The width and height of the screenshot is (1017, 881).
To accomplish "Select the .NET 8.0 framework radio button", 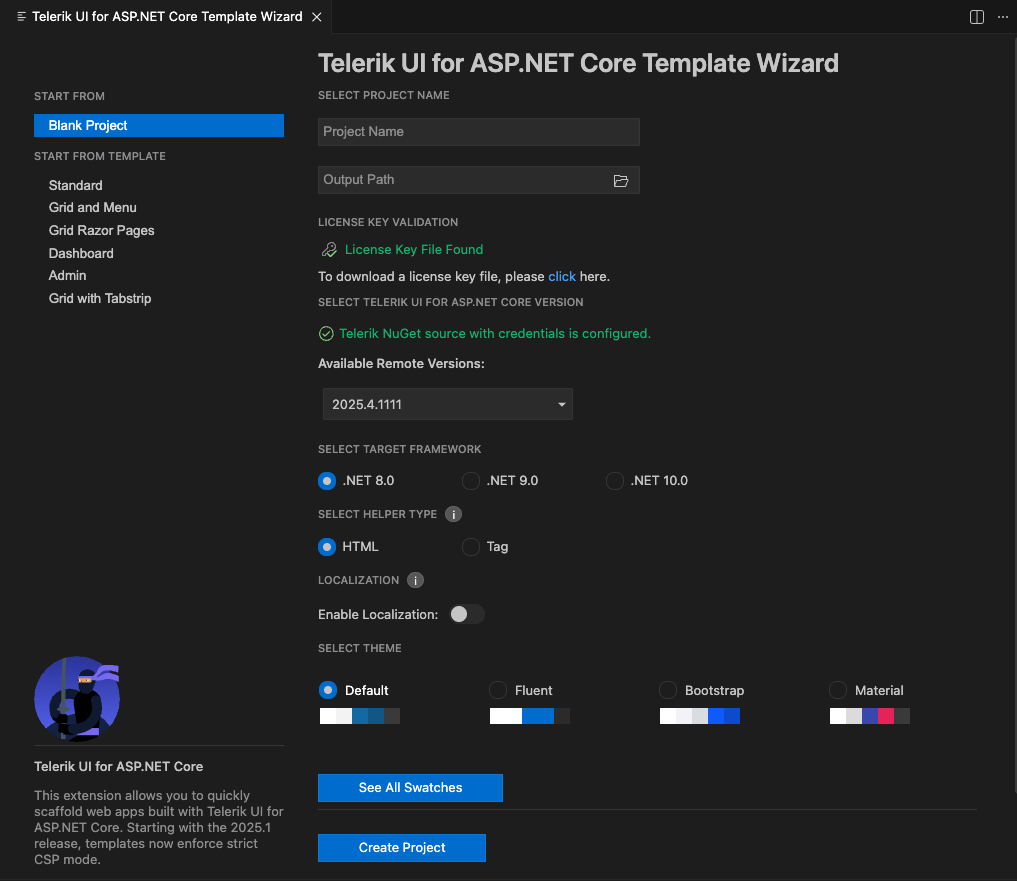I will coord(327,481).
